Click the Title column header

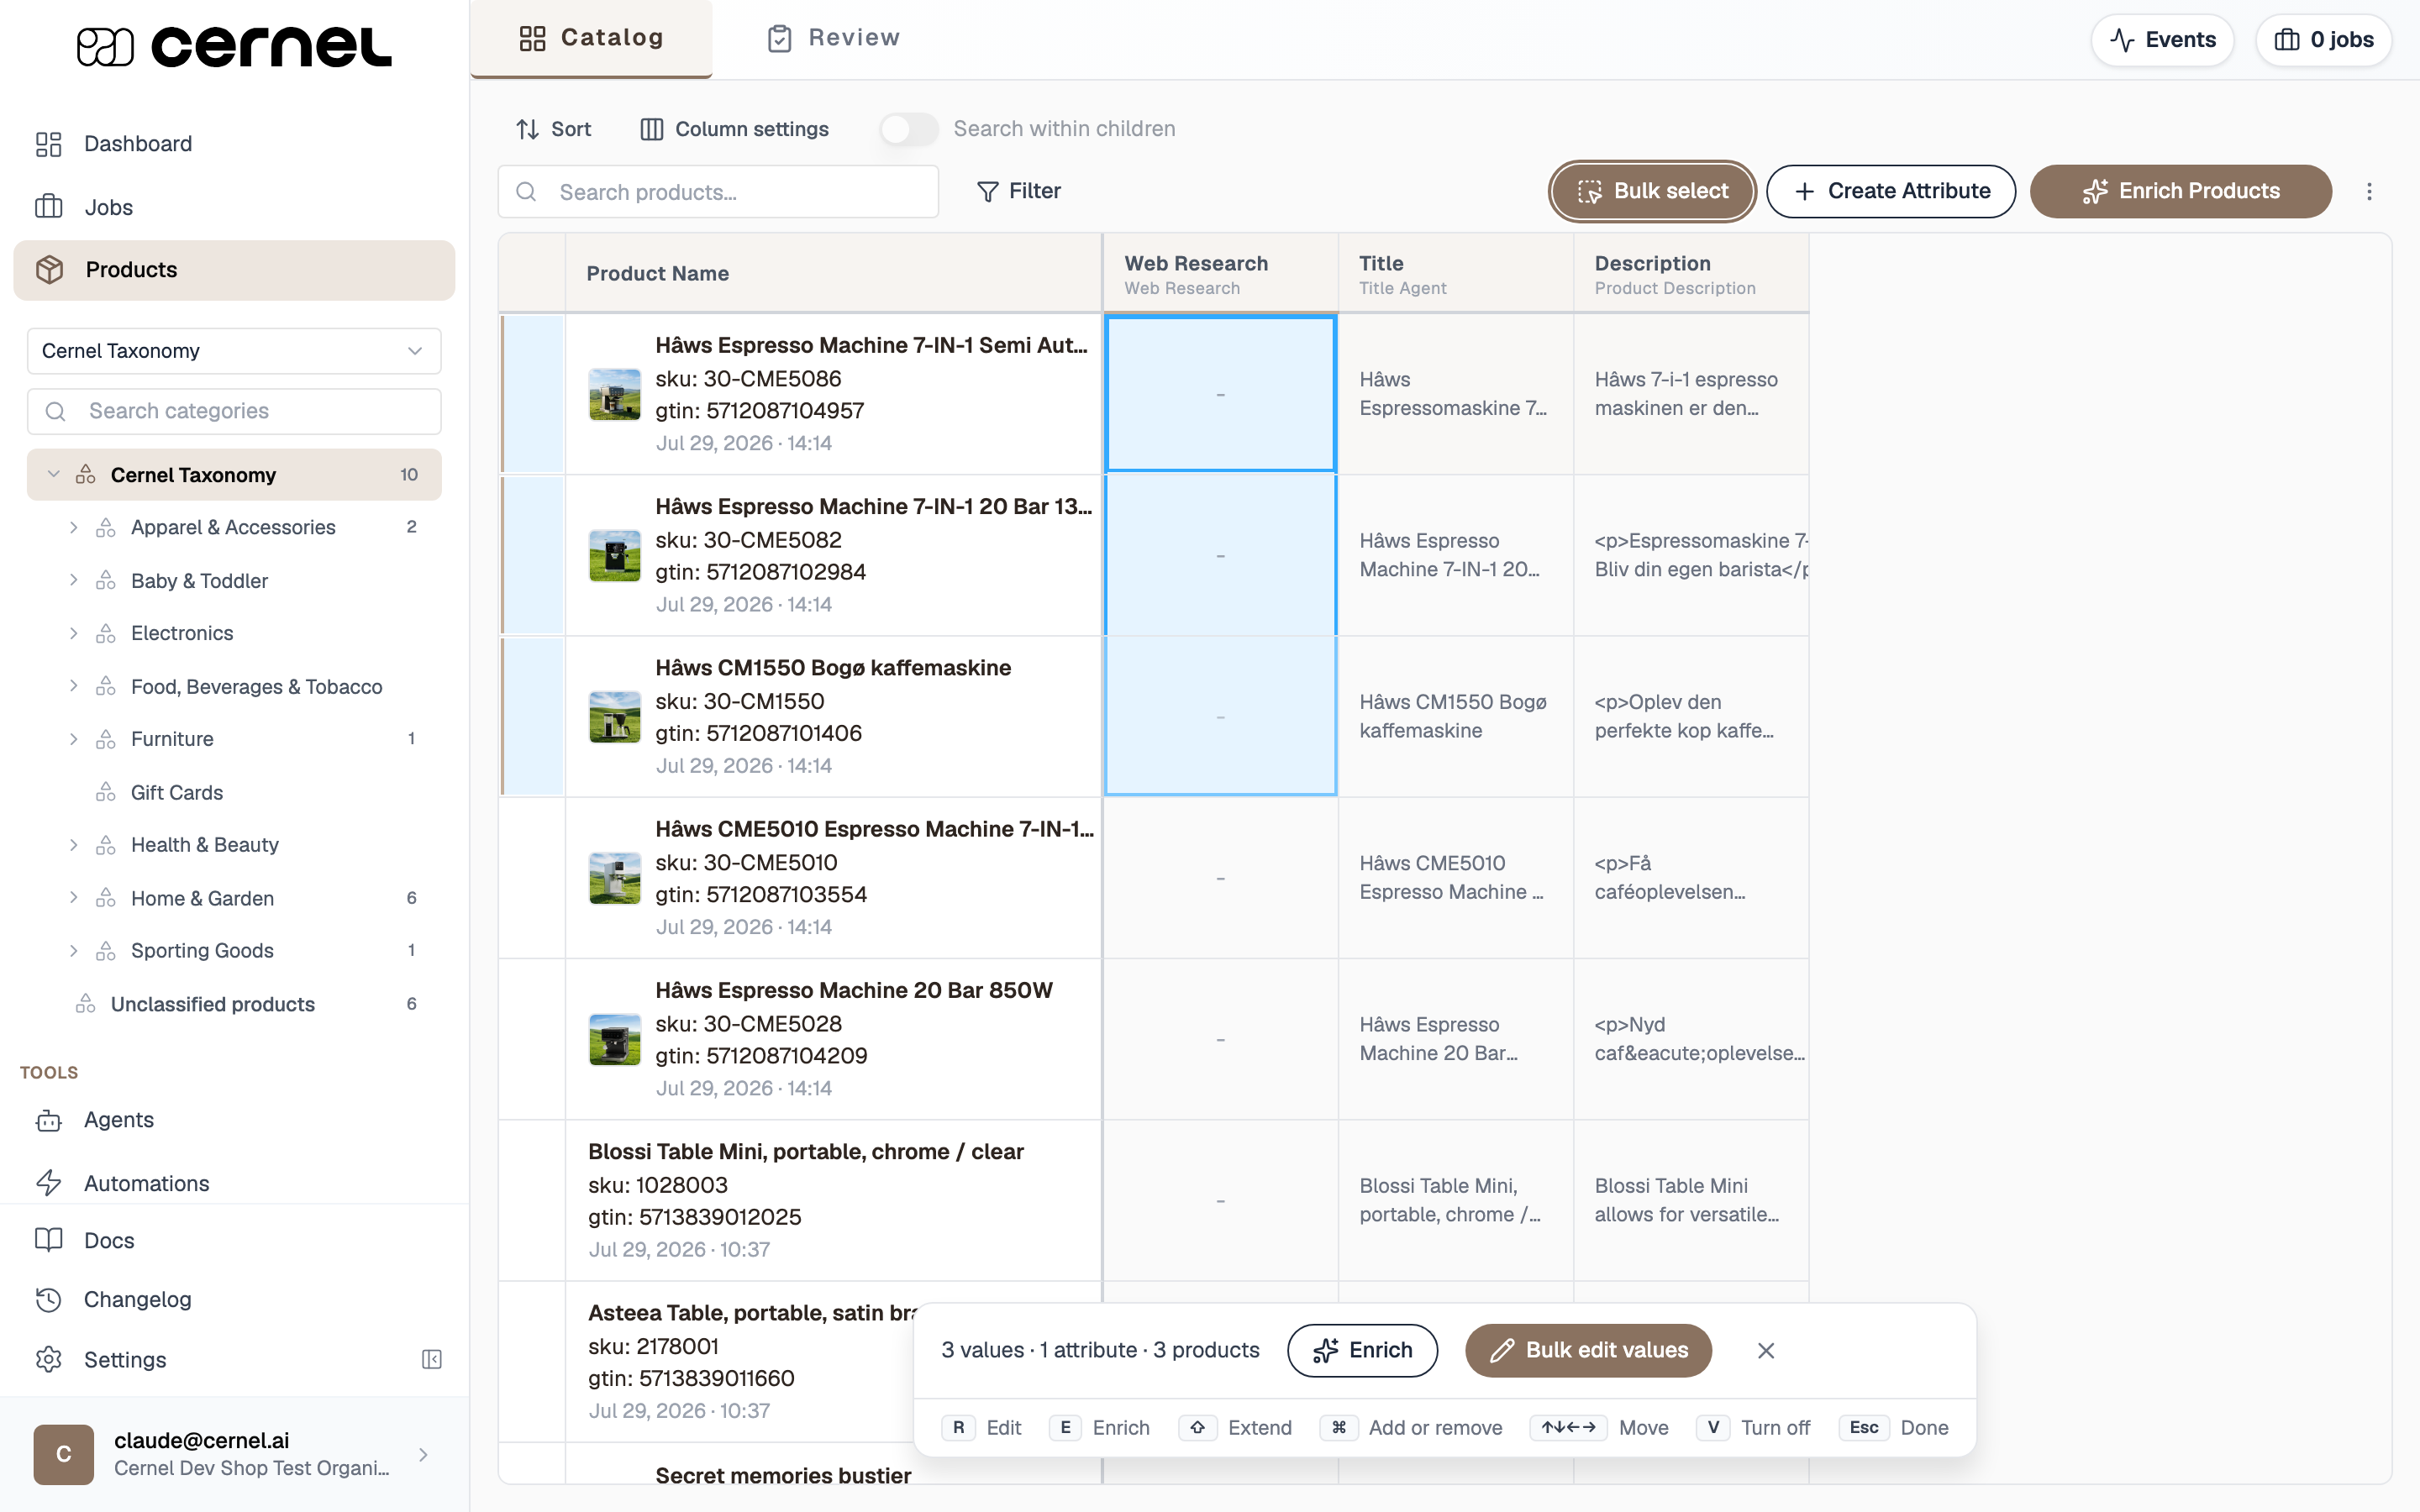click(1456, 273)
